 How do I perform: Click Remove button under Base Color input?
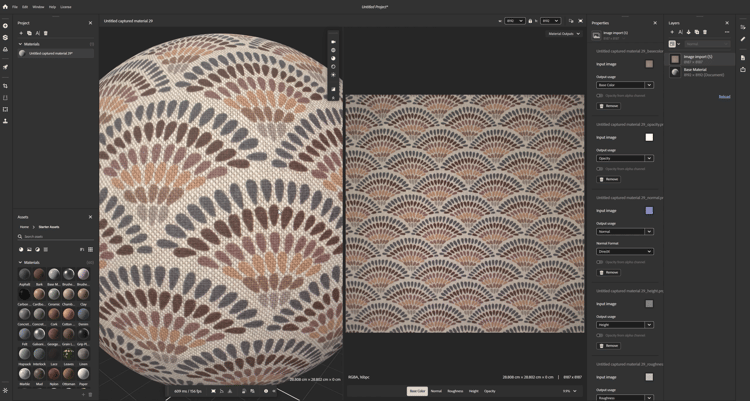[609, 106]
